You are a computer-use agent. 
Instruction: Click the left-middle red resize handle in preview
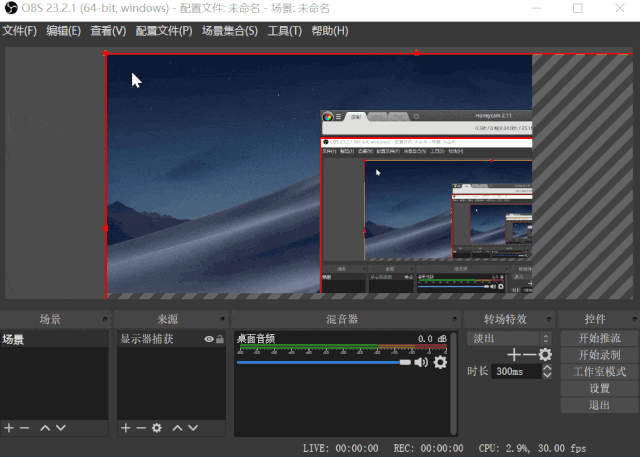click(x=106, y=228)
